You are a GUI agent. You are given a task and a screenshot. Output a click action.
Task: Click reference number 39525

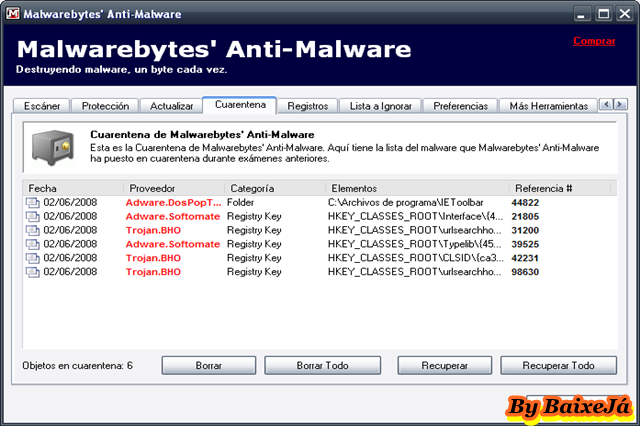[x=525, y=244]
